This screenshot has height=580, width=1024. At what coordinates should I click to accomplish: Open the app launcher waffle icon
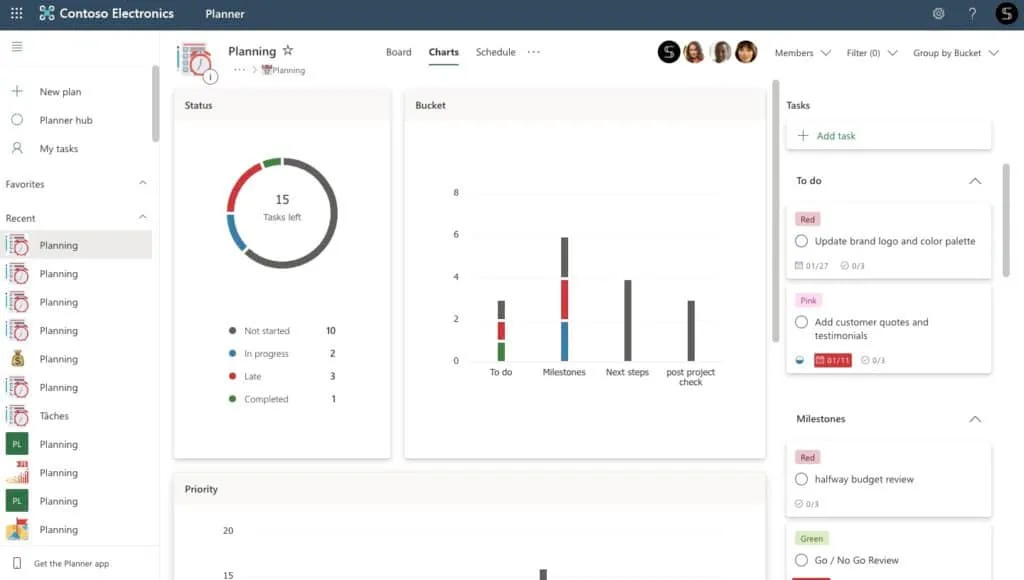click(x=15, y=13)
